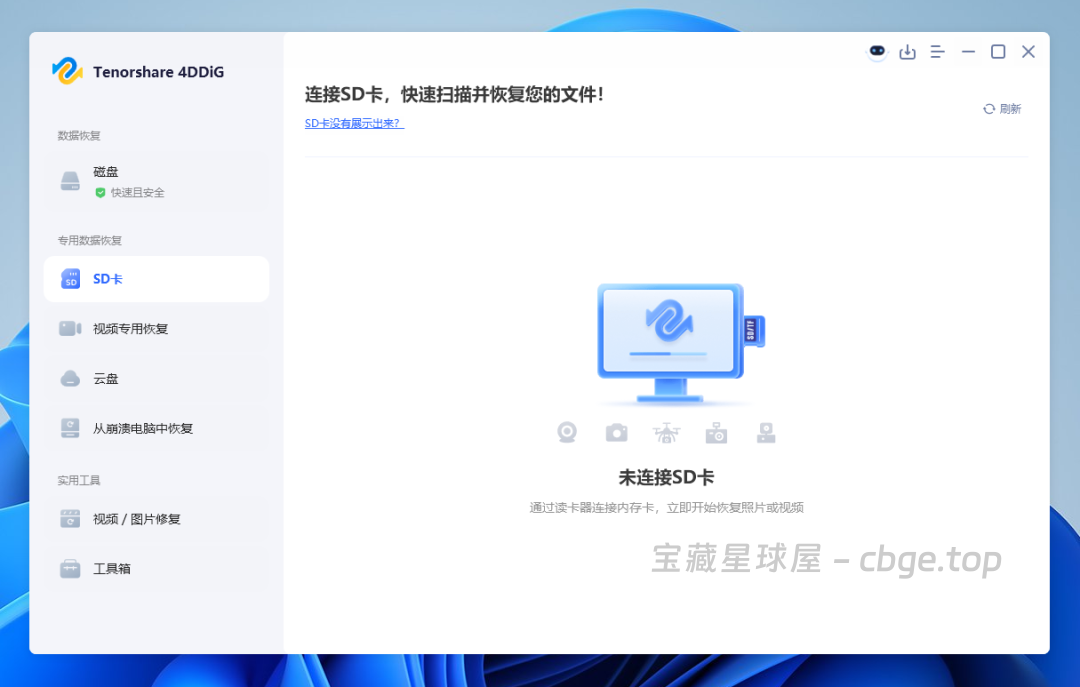This screenshot has height=687, width=1080.
Task: Open the hamburger menu icon
Action: 938,51
